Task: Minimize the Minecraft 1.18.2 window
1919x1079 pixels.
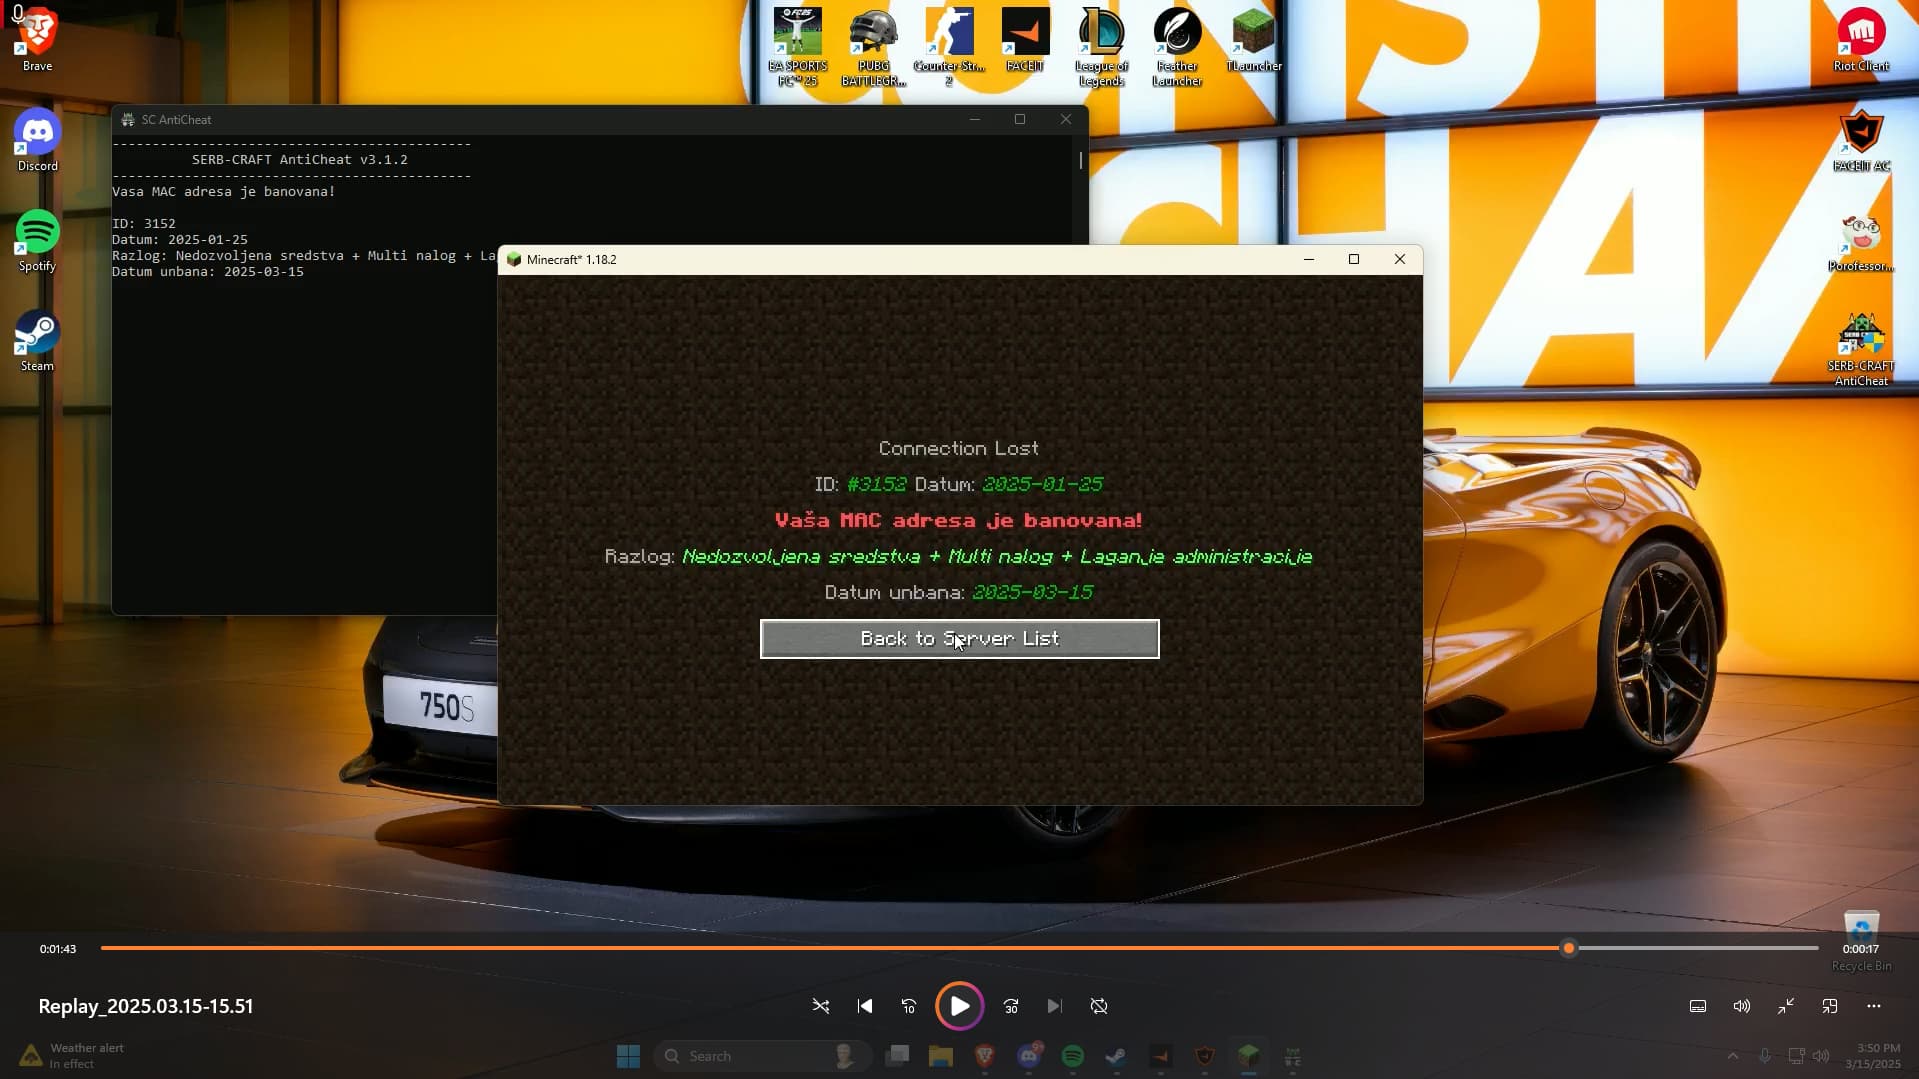Action: [1308, 259]
